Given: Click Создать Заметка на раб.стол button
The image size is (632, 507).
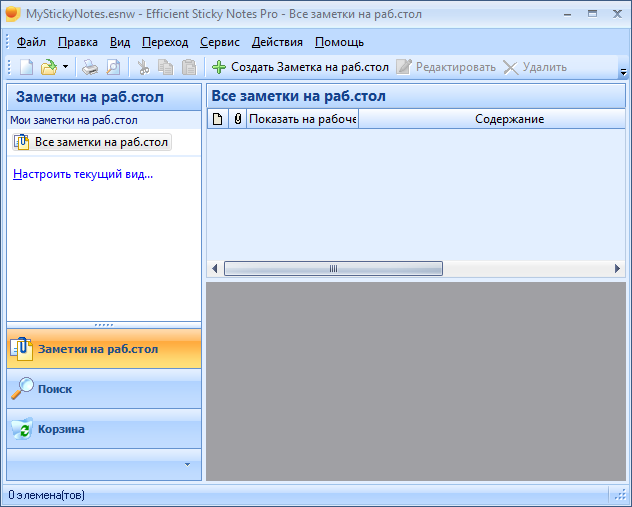Looking at the screenshot, I should point(299,67).
